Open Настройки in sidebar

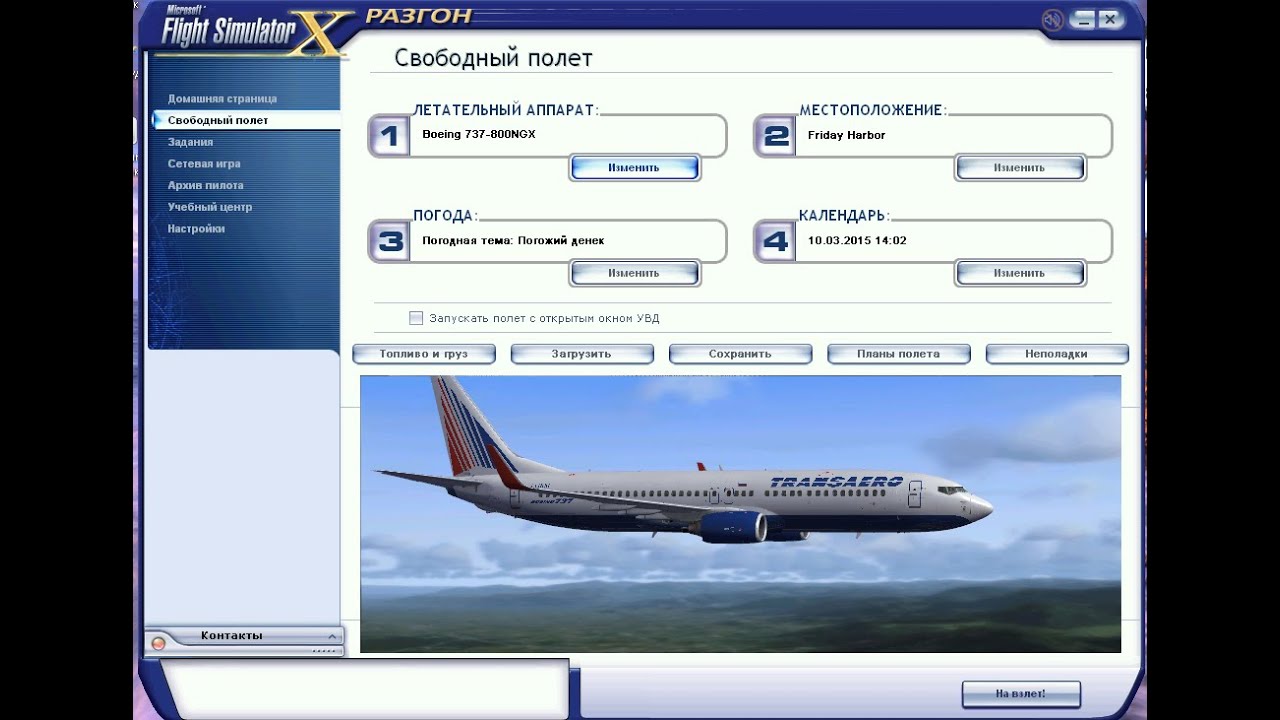click(x=196, y=229)
